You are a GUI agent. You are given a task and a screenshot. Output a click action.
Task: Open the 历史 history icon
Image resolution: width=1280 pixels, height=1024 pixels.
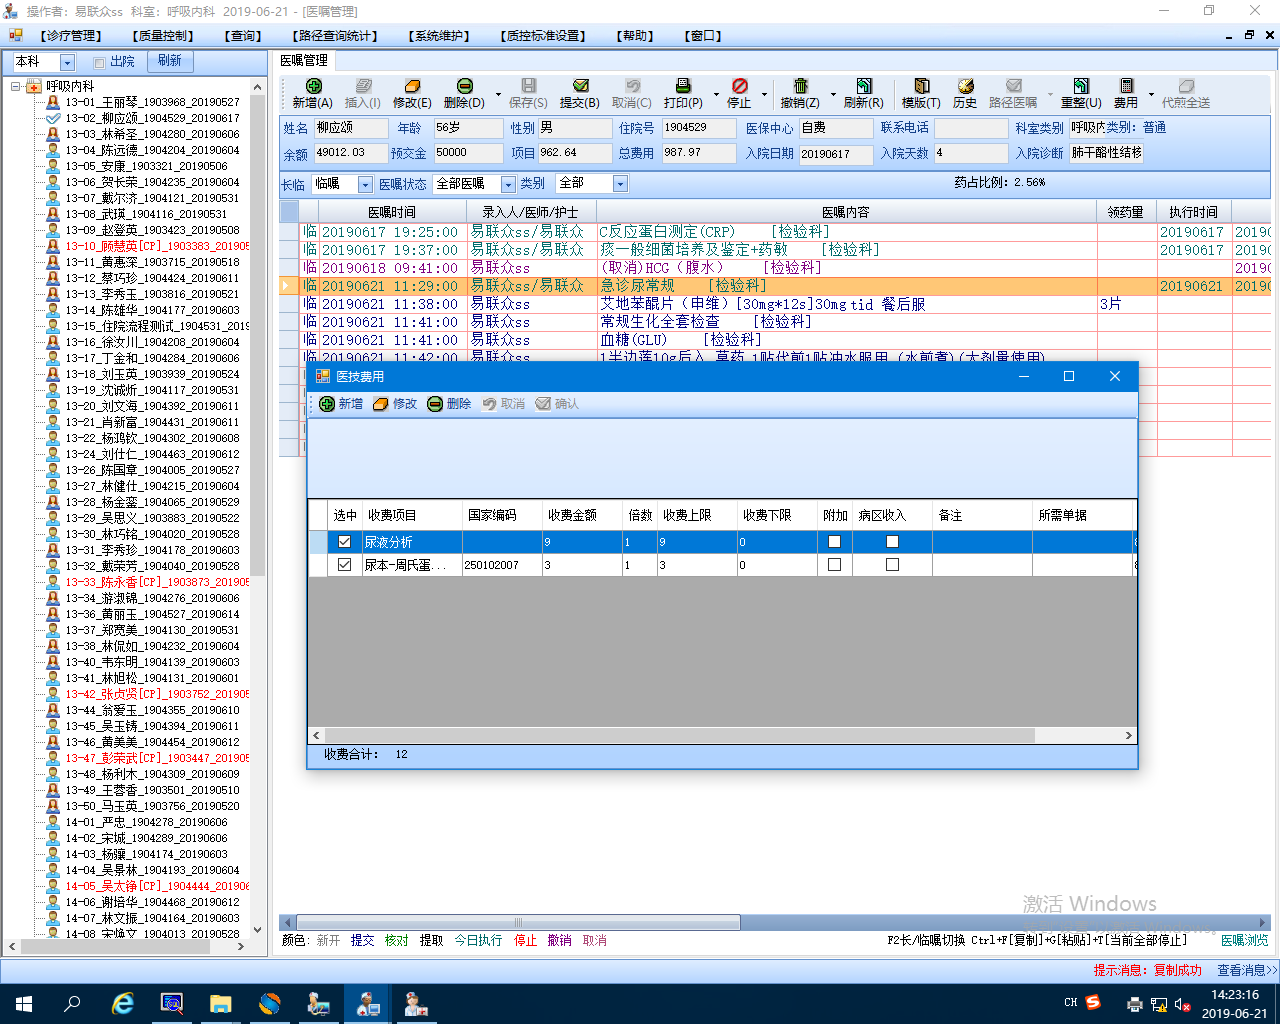click(965, 87)
